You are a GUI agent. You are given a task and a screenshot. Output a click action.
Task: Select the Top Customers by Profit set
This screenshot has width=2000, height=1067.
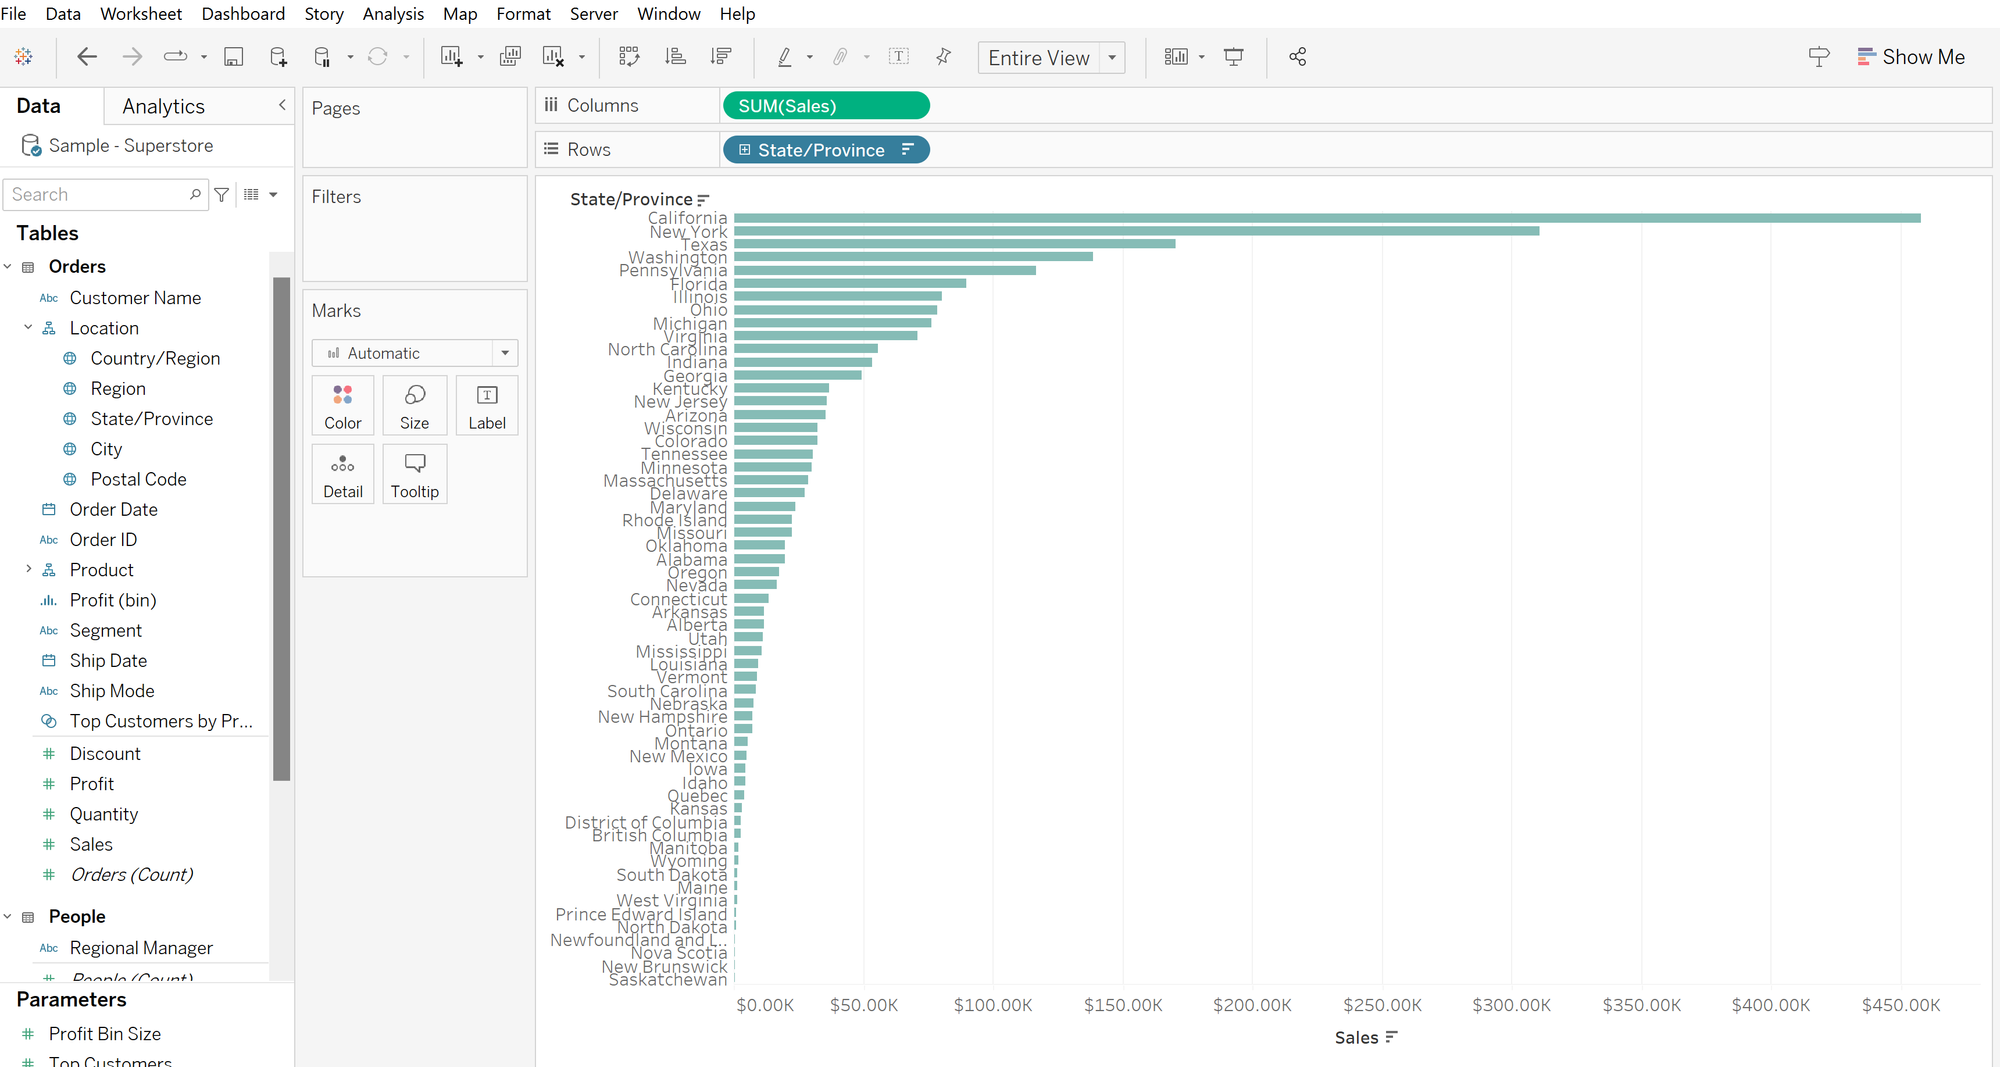(161, 721)
